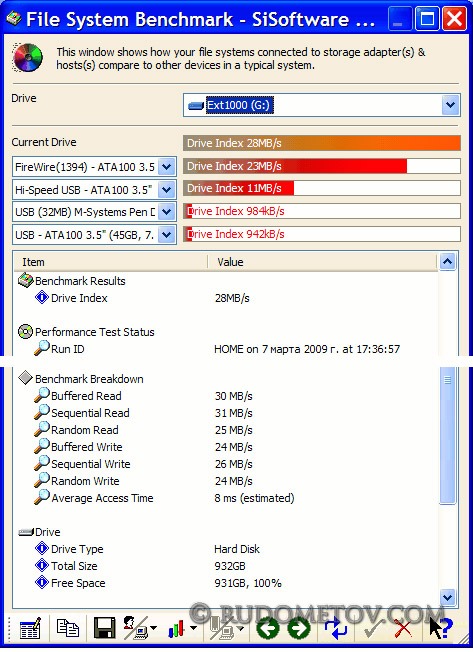The width and height of the screenshot is (473, 652).
Task: Click the Benchmark Results disk icon
Action: coord(25,280)
